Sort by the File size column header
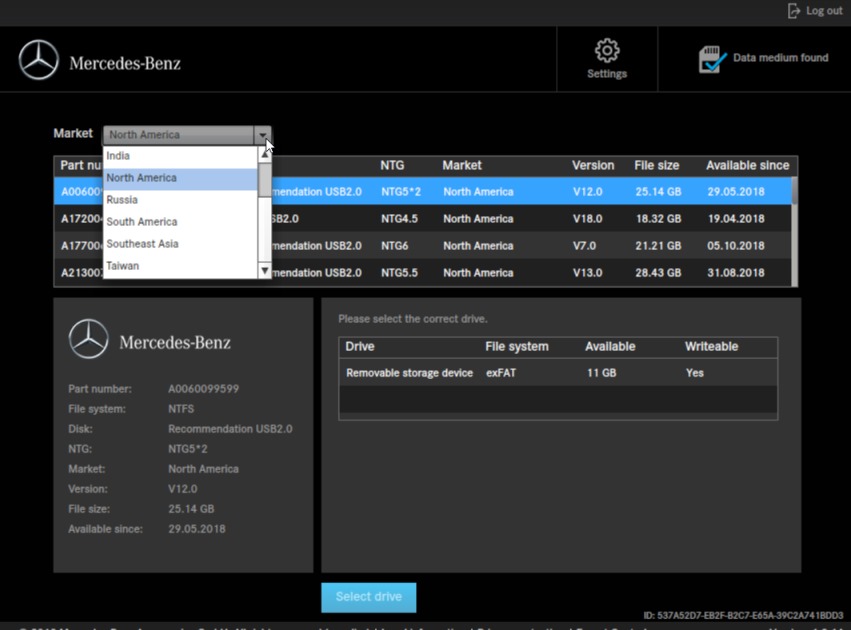Image resolution: width=851 pixels, height=630 pixels. (x=656, y=166)
